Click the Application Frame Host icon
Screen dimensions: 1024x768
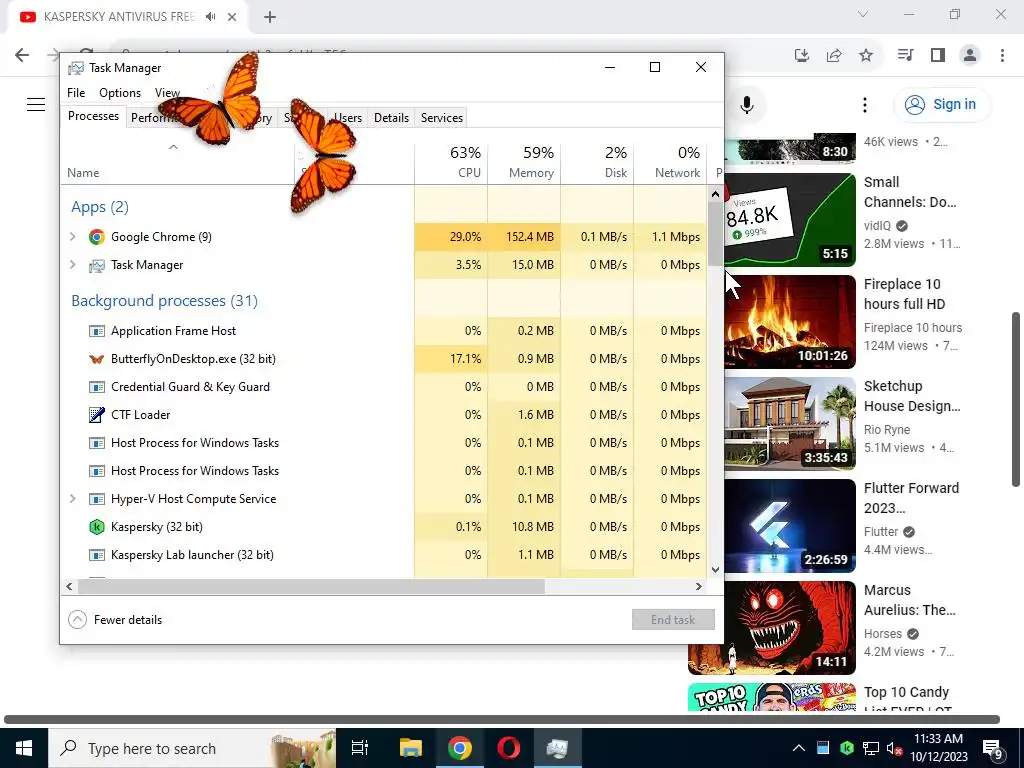[x=97, y=331]
